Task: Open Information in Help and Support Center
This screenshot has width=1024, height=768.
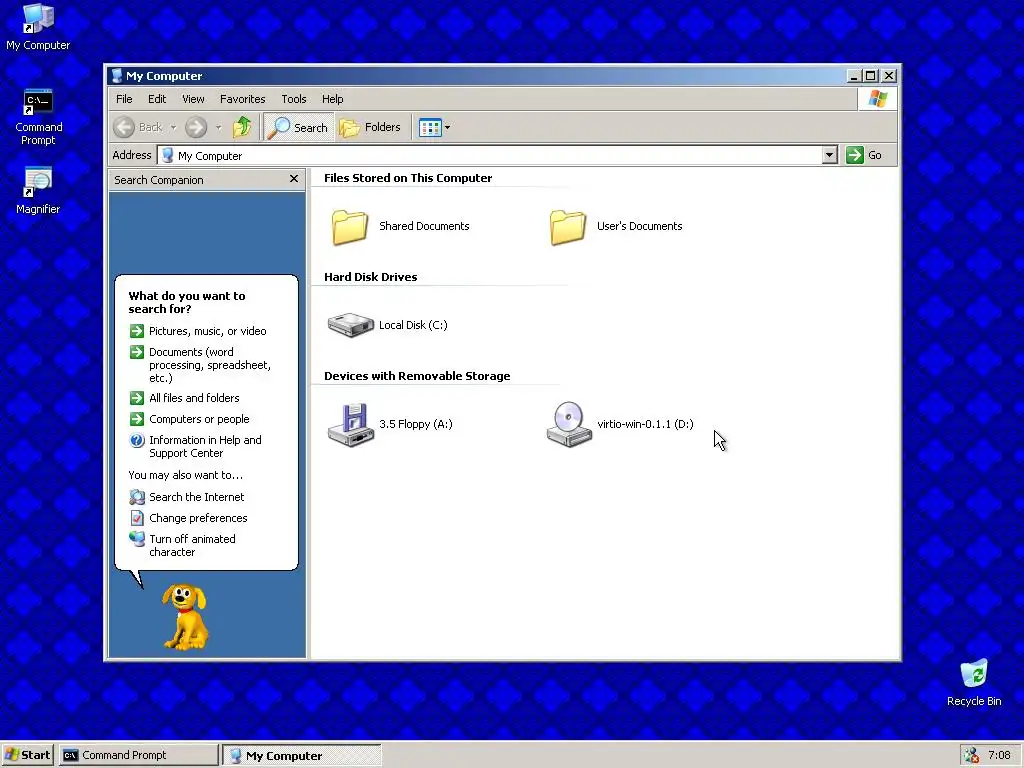Action: pos(205,447)
